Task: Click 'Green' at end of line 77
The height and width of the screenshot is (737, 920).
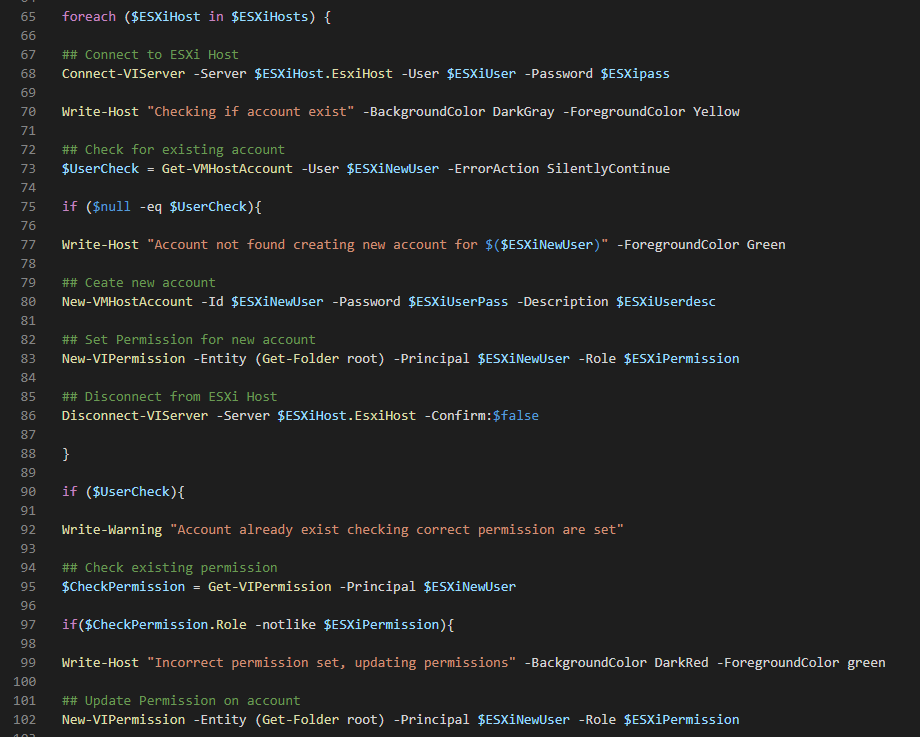Action: [x=766, y=245]
